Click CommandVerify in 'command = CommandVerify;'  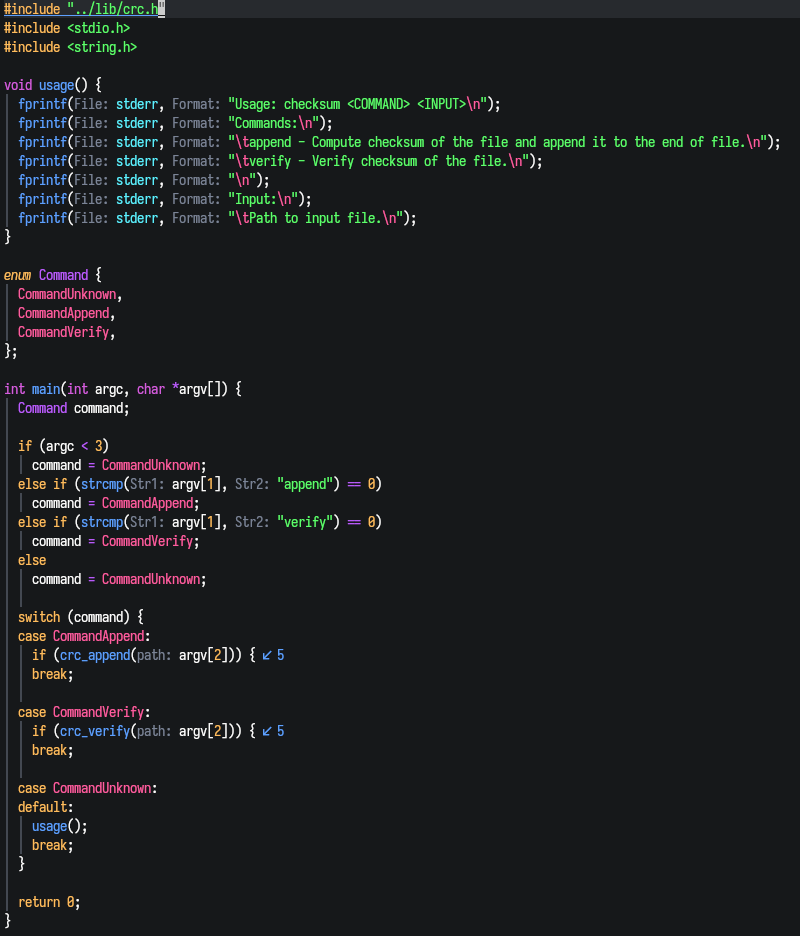(x=147, y=541)
